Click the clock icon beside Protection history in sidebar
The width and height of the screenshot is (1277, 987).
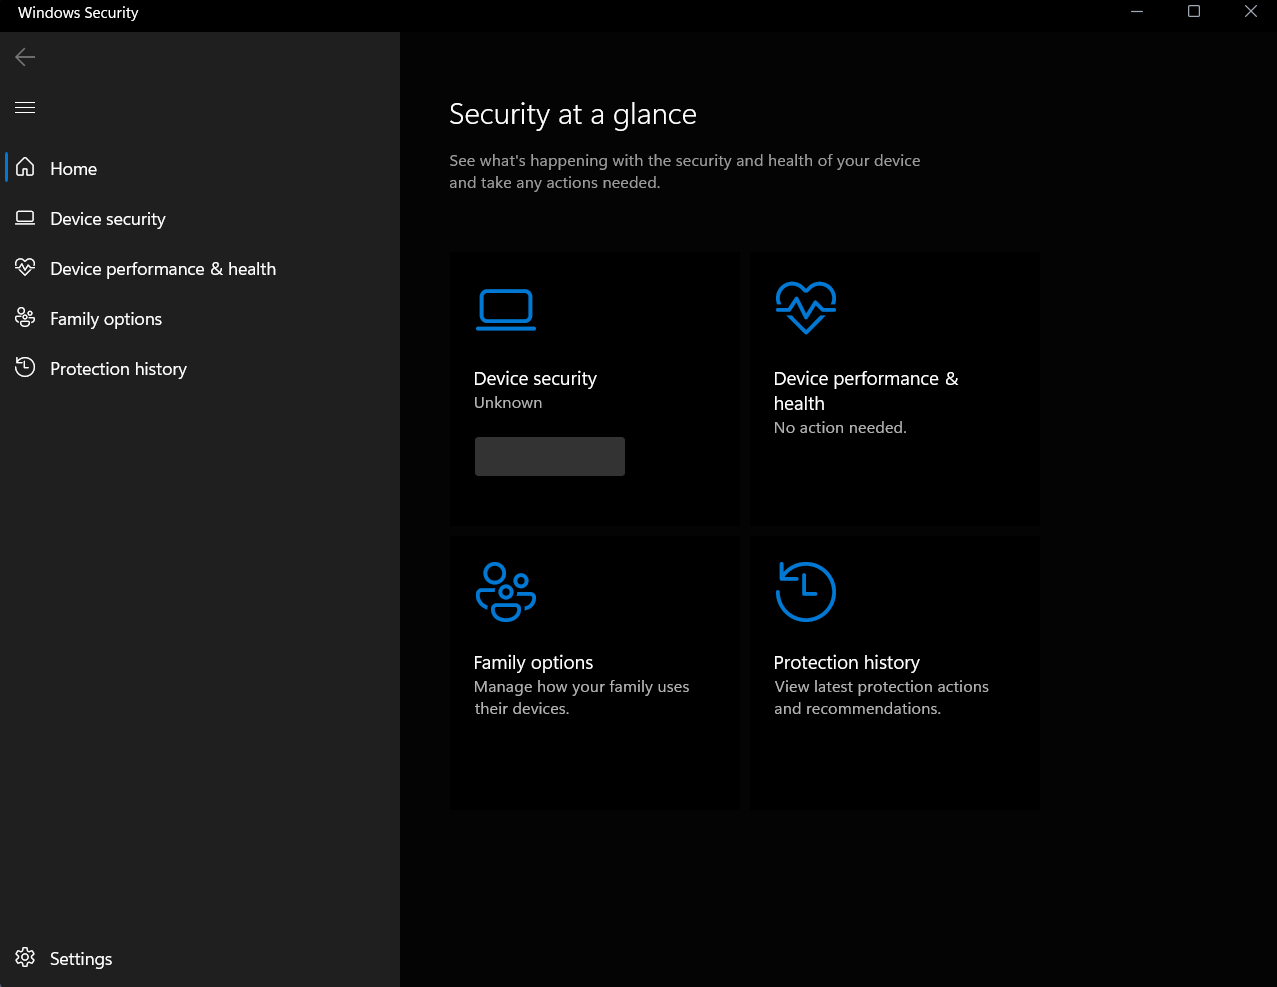pyautogui.click(x=25, y=368)
